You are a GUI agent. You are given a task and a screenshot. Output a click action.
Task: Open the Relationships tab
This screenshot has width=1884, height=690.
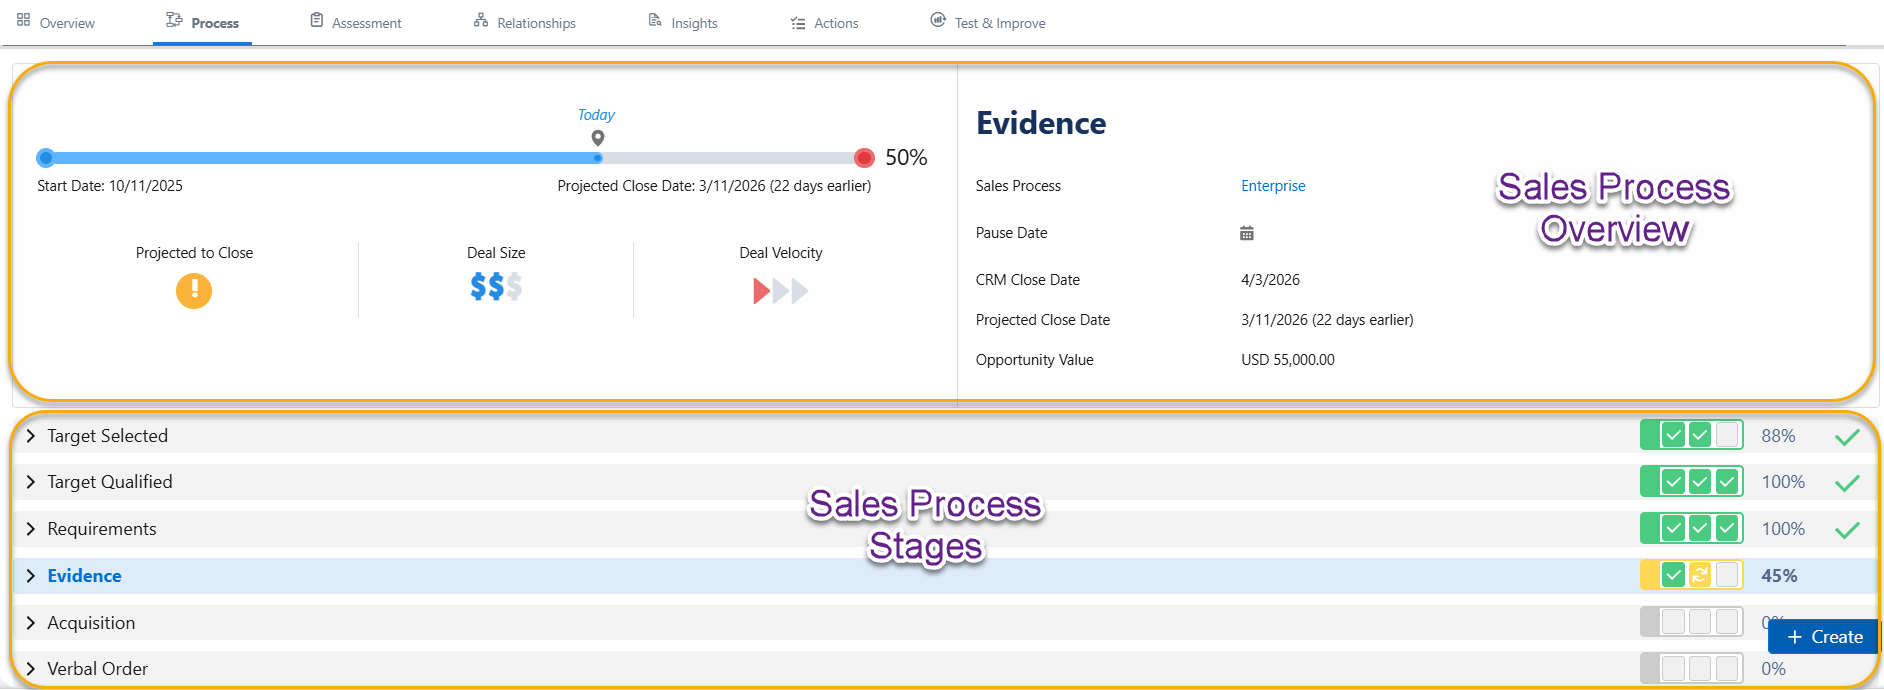(x=525, y=22)
